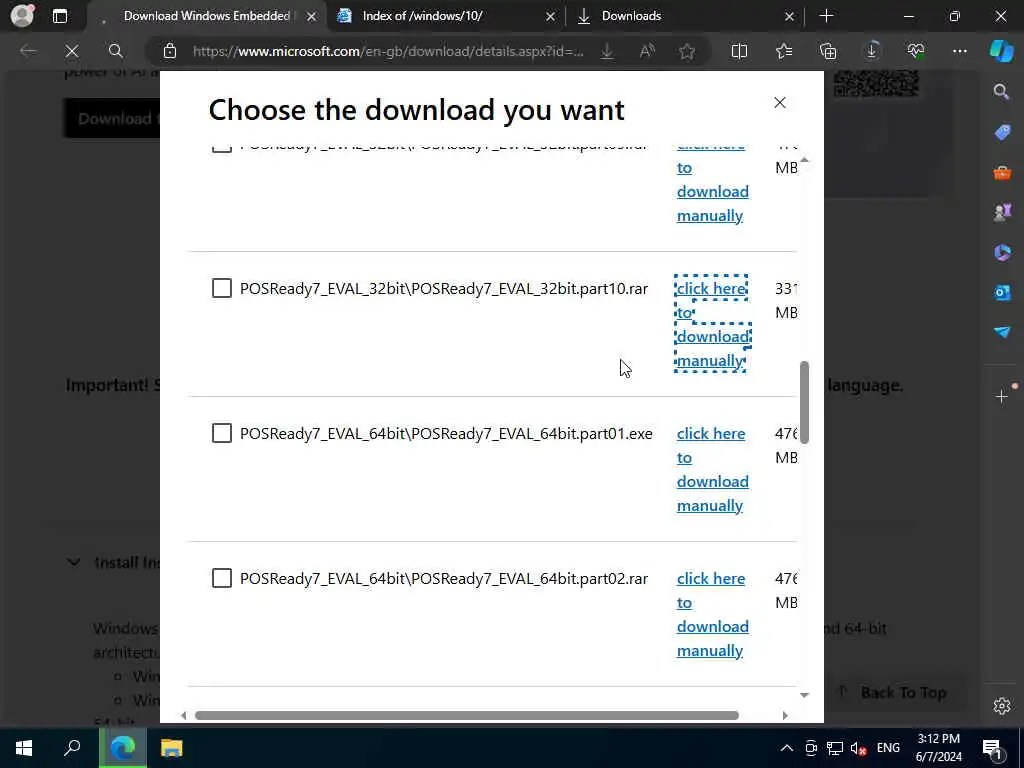Open a new tab with plus button
The width and height of the screenshot is (1024, 768).
point(826,16)
